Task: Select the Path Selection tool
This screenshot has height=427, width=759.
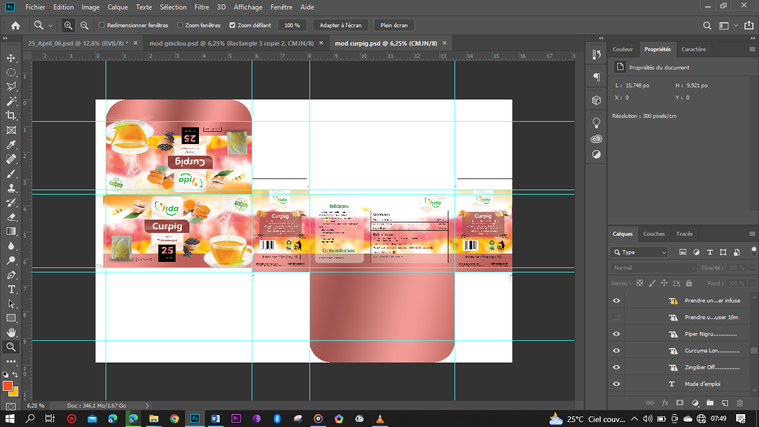Action: point(11,304)
